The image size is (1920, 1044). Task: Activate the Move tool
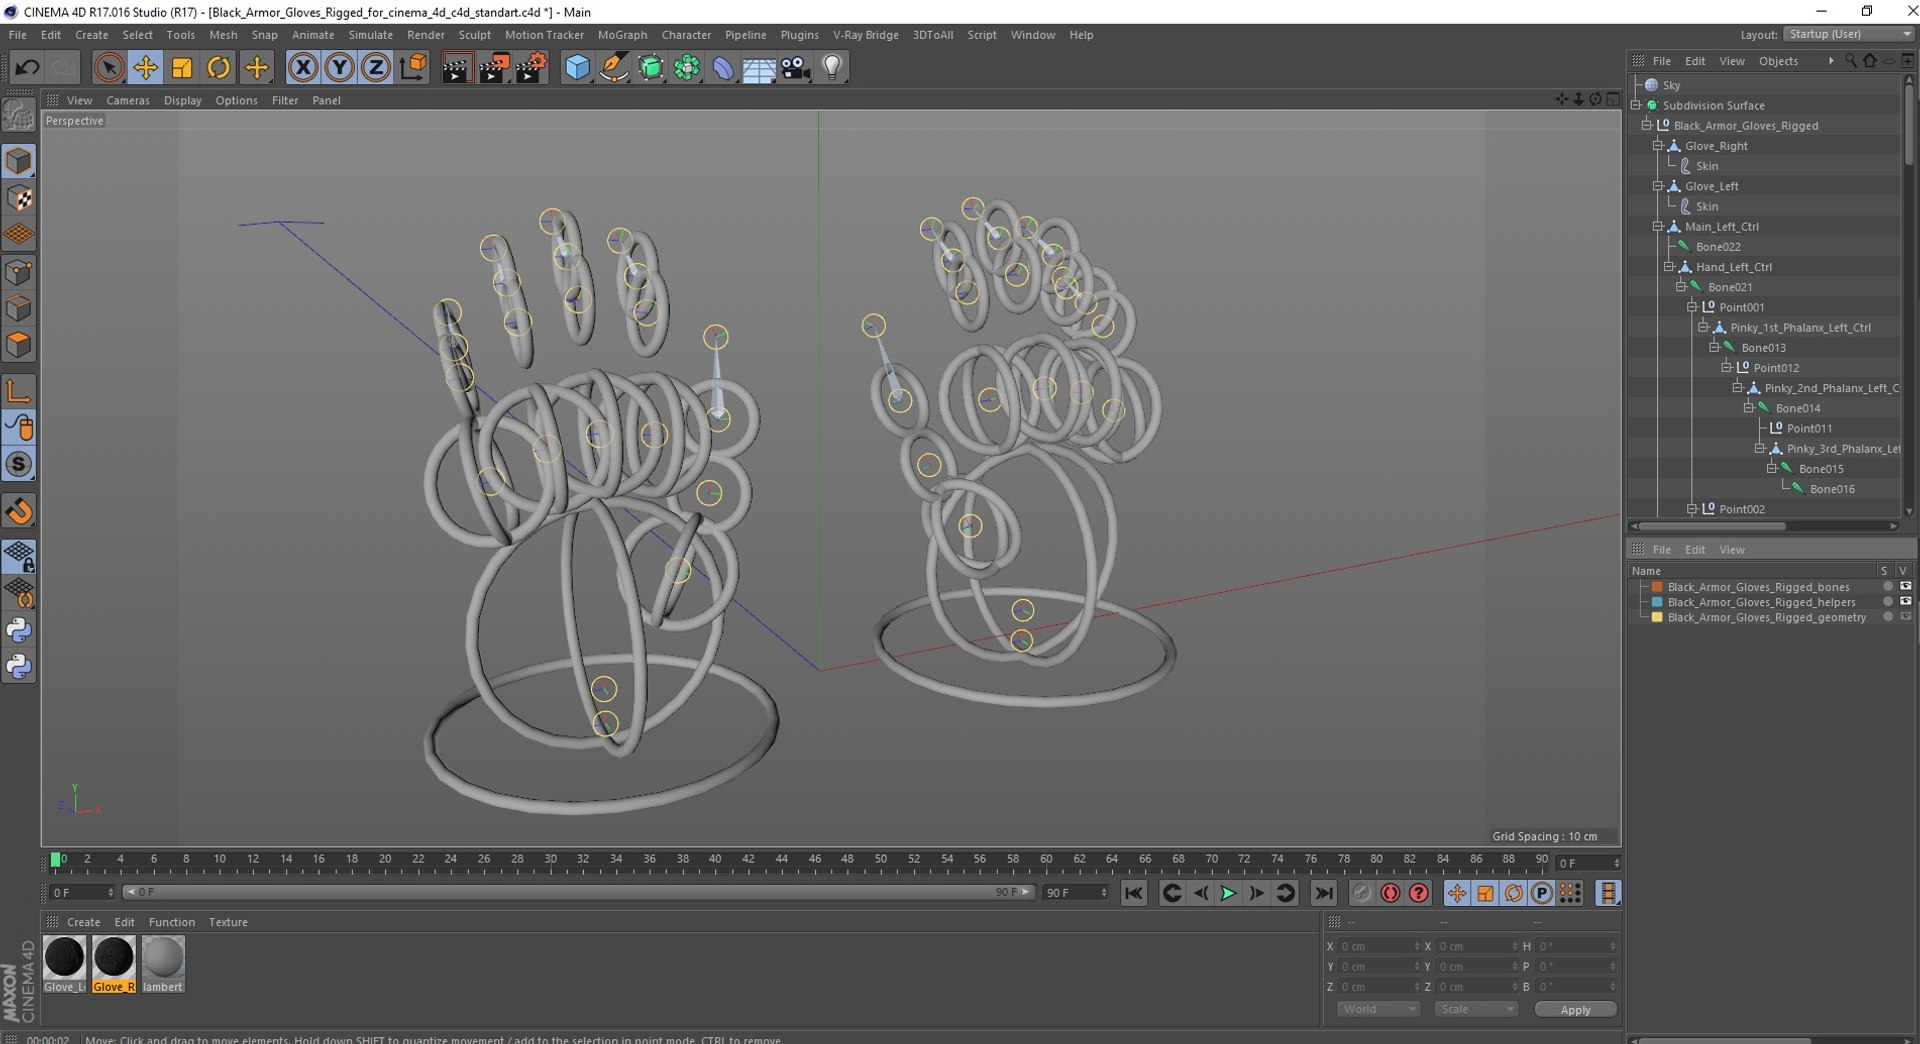146,67
